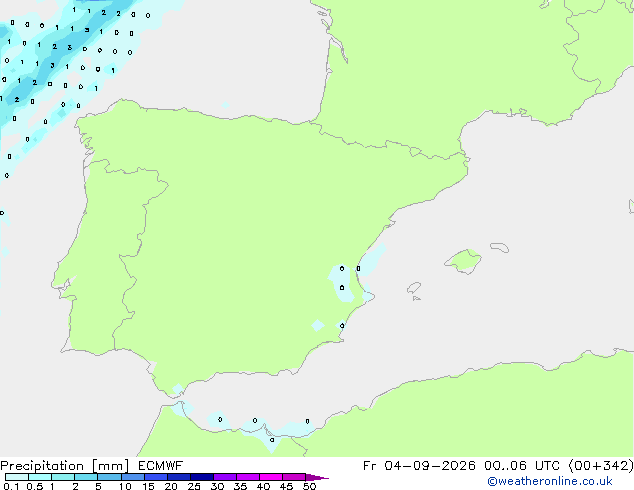Click the '30' legend scale label
Viewport: 634px width, 490px height.
[217, 486]
